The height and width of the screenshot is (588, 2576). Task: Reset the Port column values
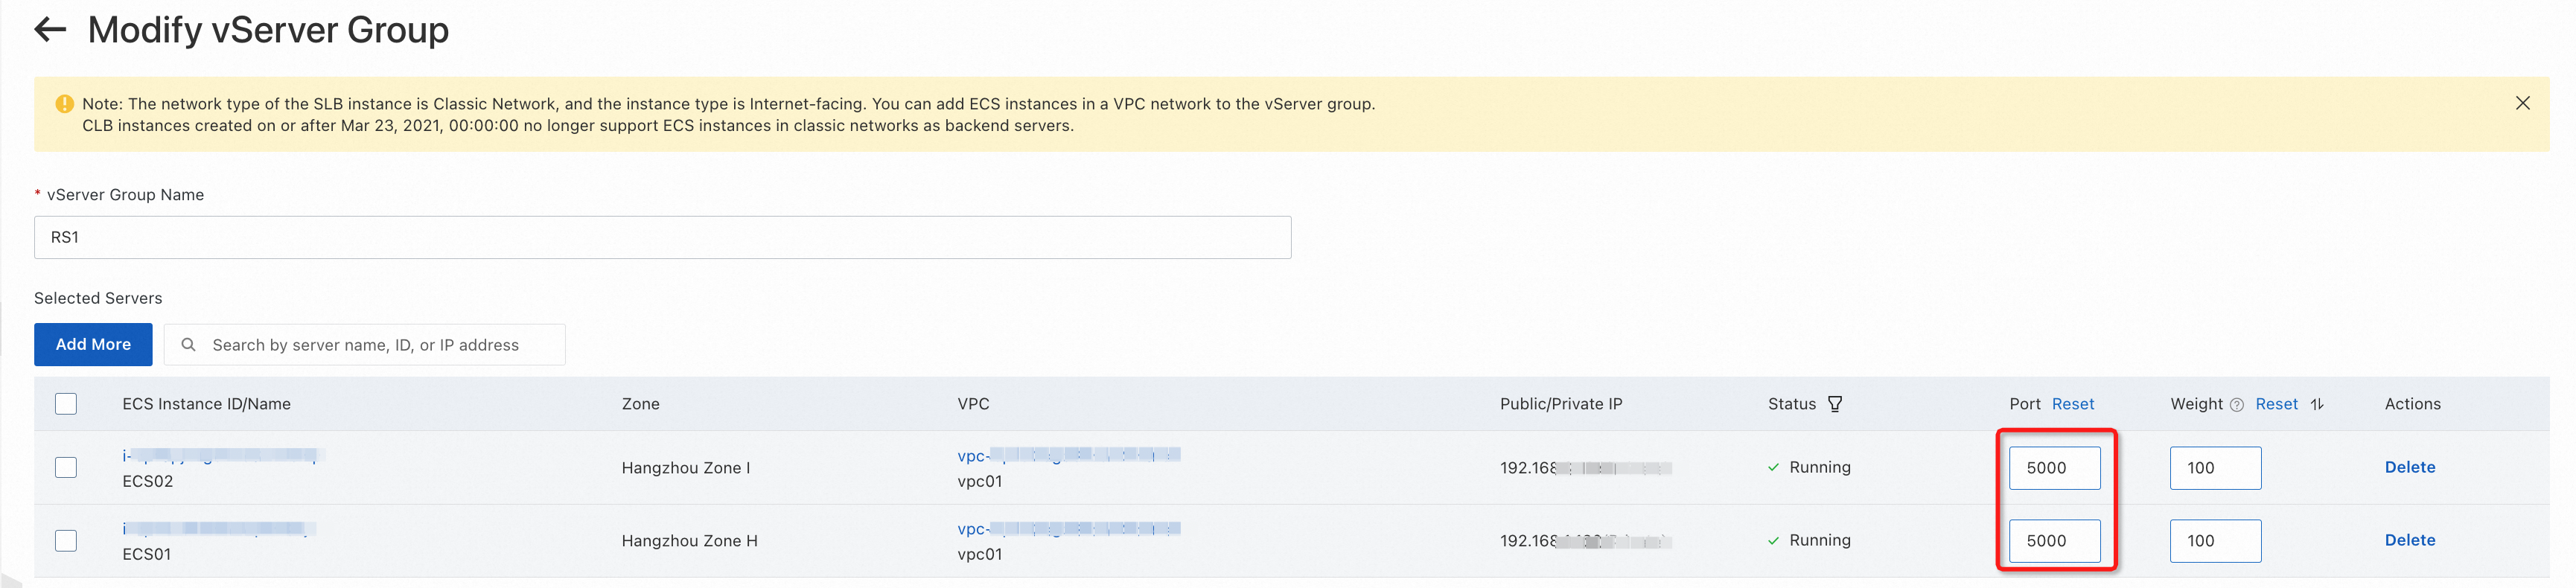(2072, 404)
